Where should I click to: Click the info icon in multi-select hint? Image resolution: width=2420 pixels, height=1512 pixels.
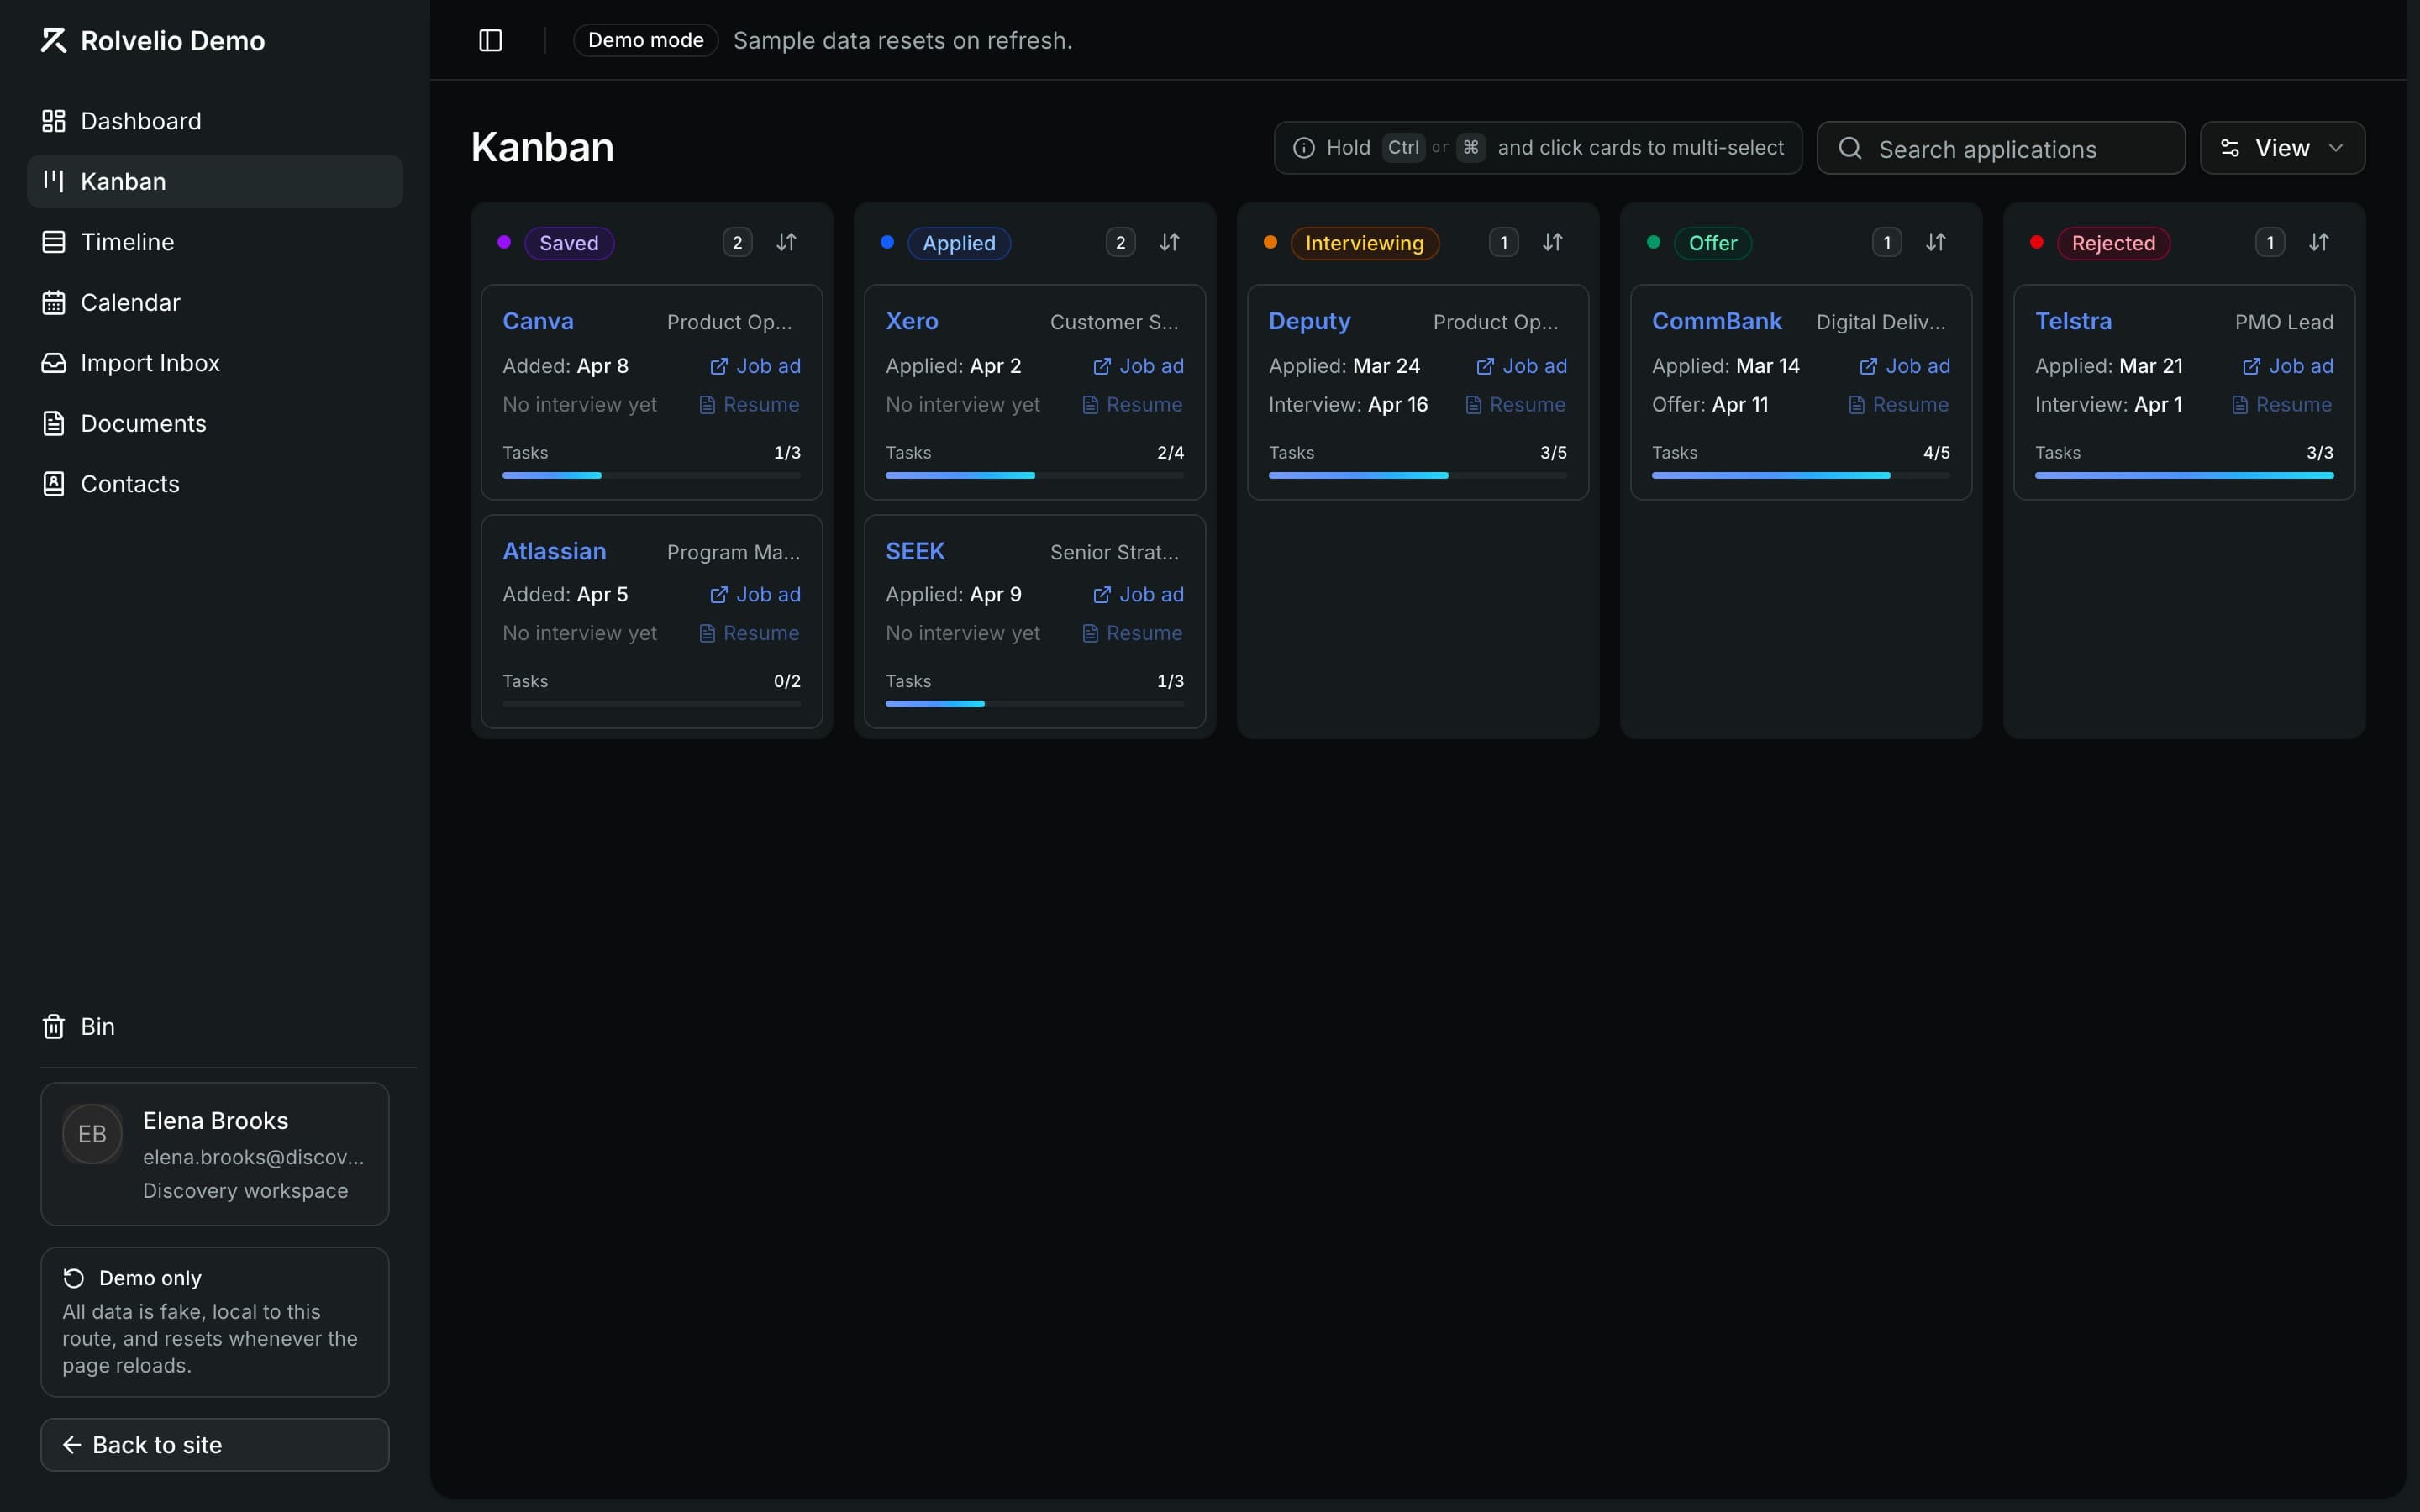pos(1304,148)
